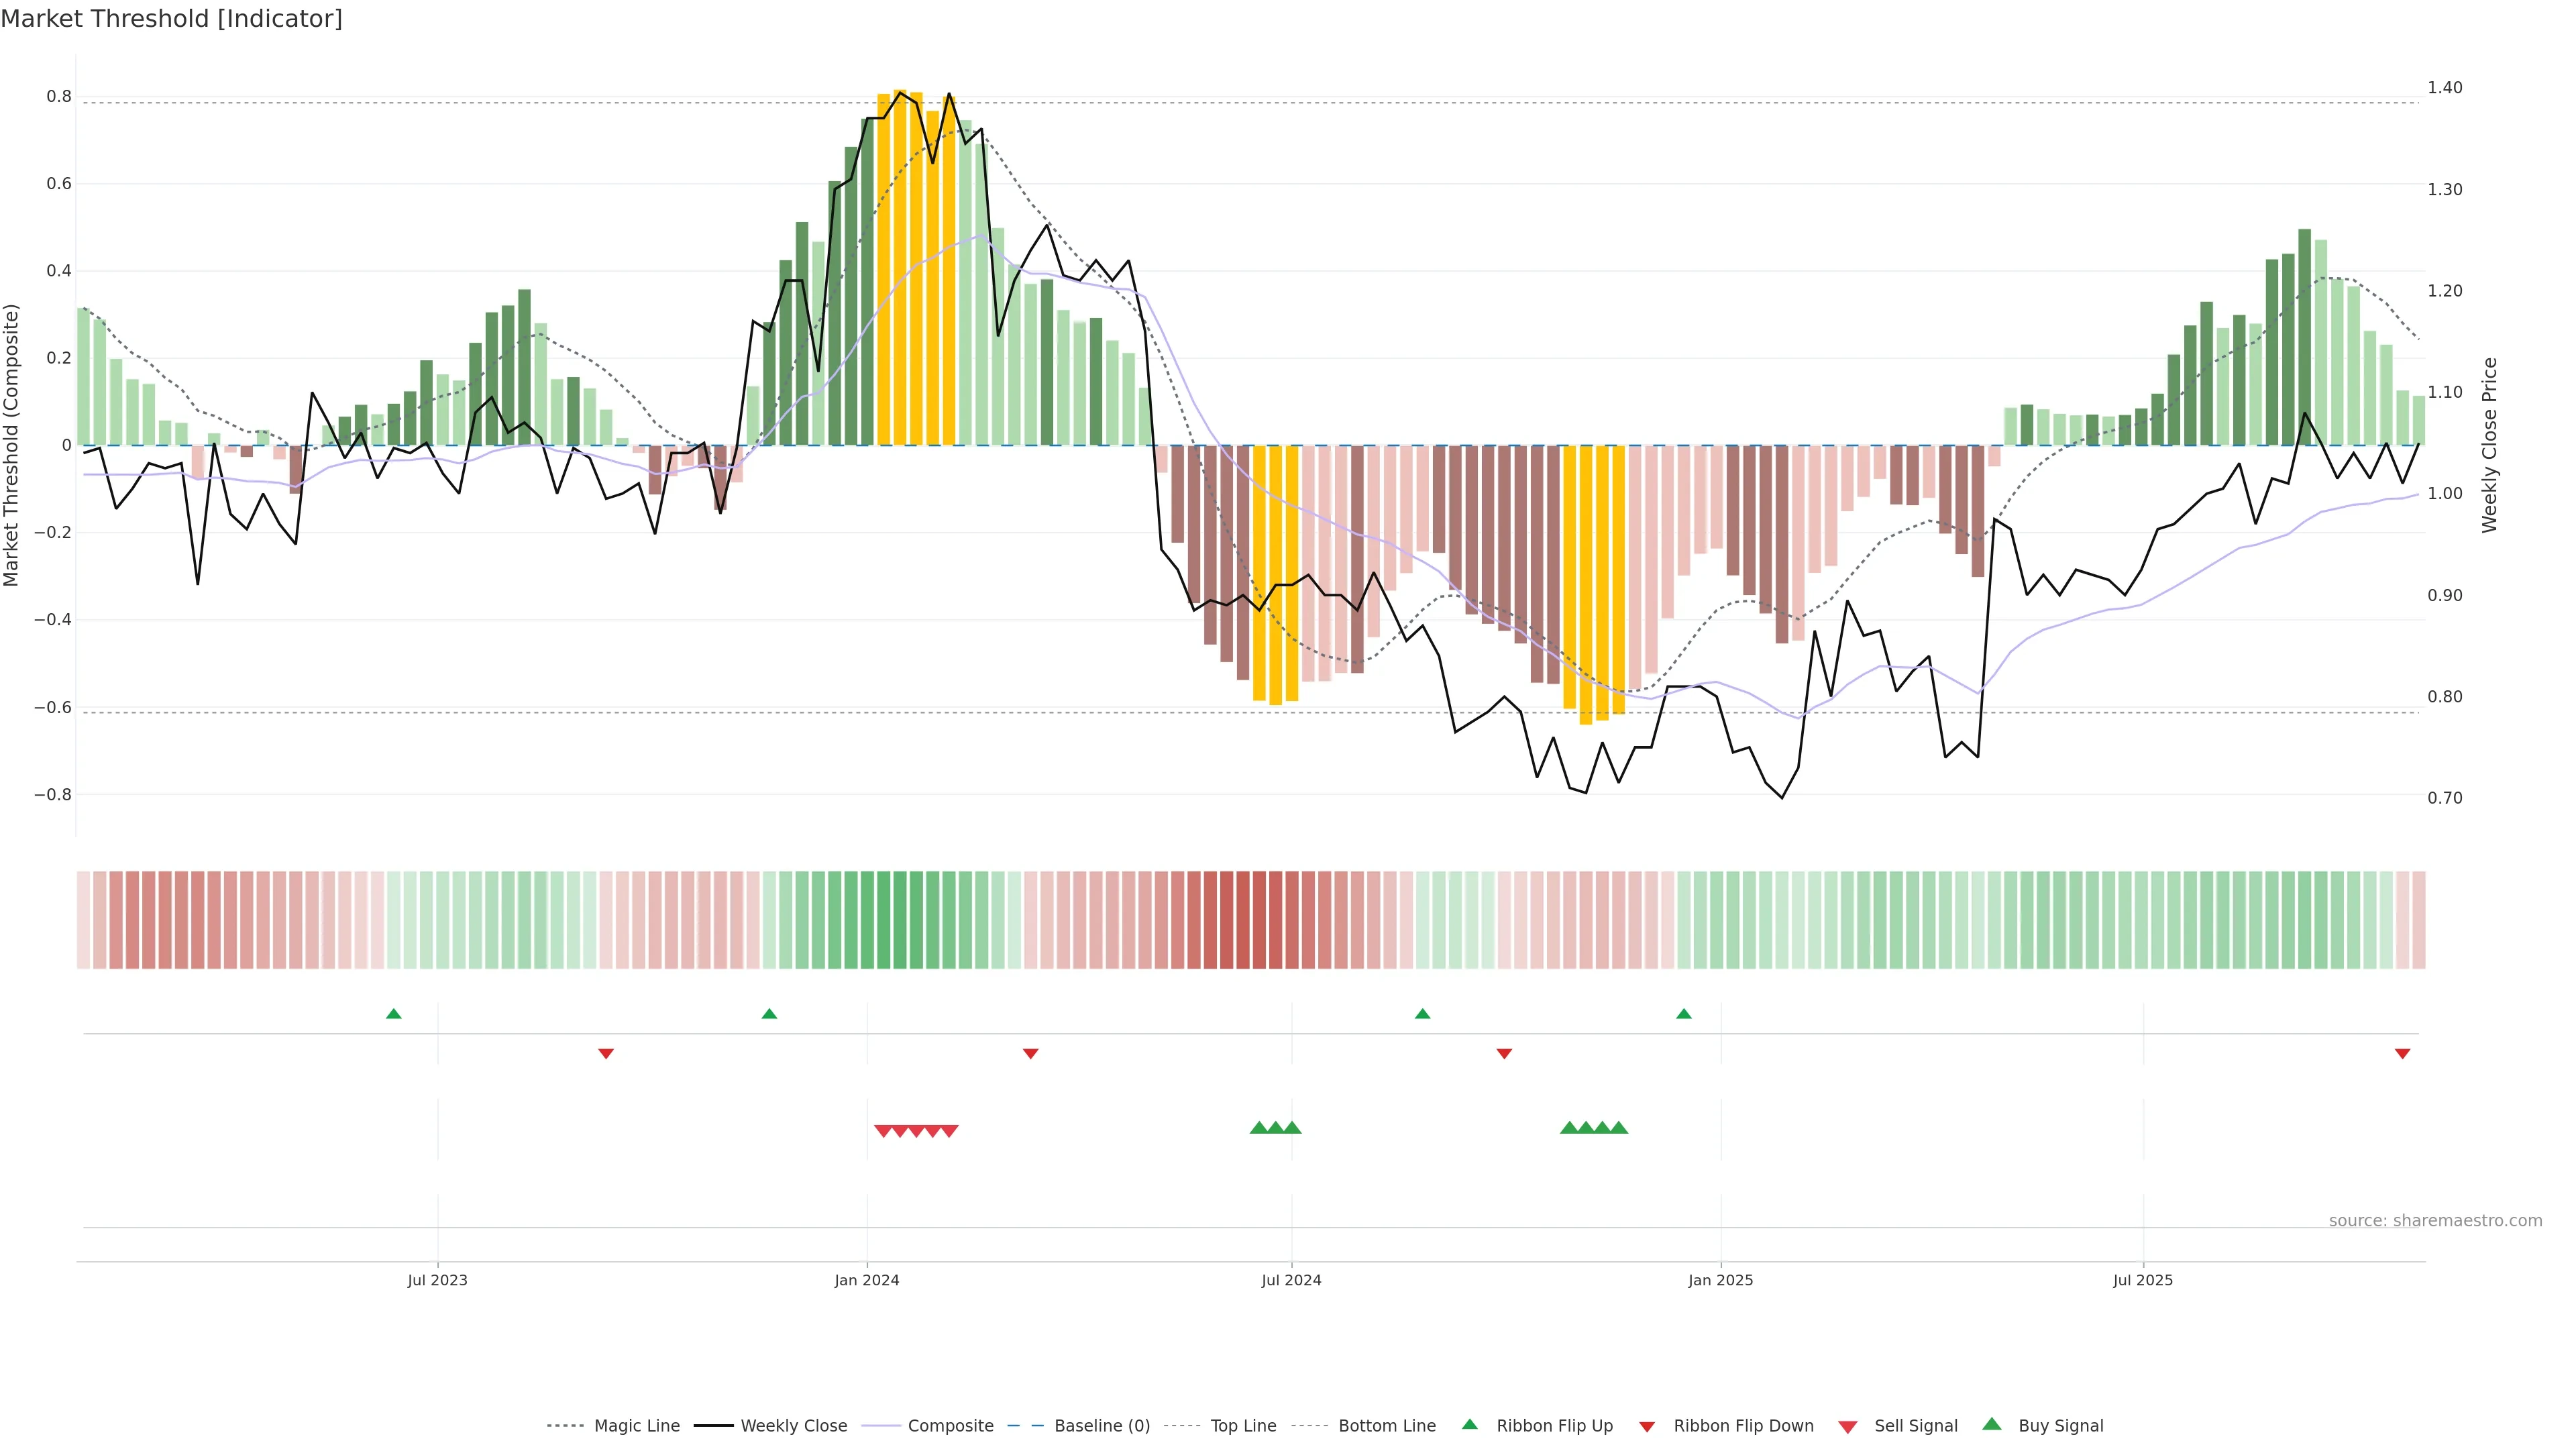
Task: Click the Jul 2025 x-axis label
Action: coord(2143,1280)
